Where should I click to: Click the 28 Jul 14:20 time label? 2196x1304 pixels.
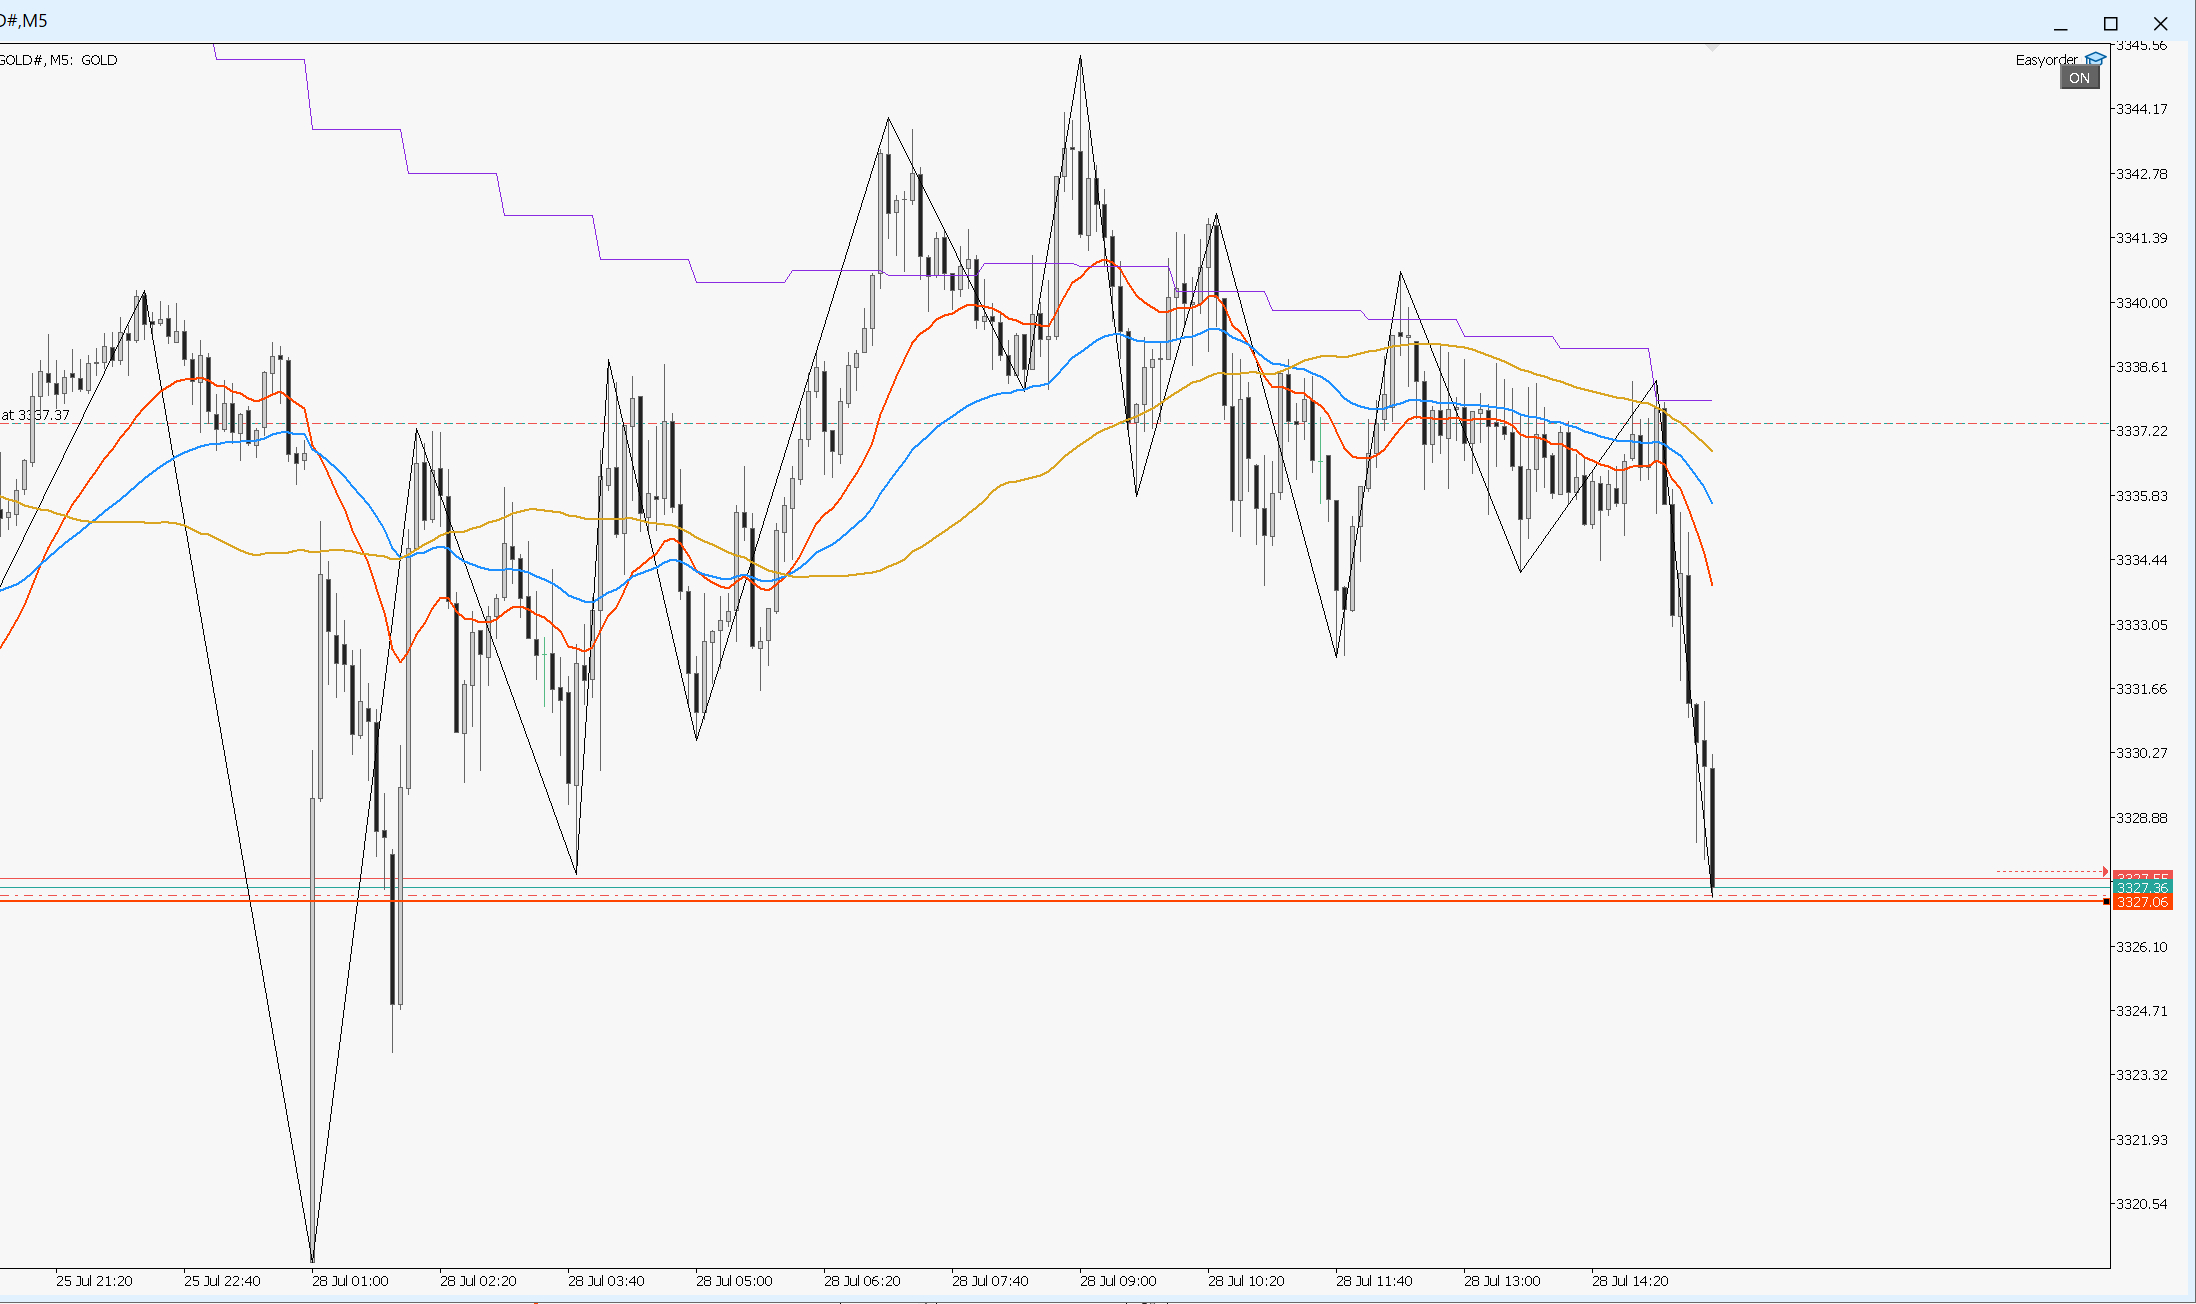1630,1281
